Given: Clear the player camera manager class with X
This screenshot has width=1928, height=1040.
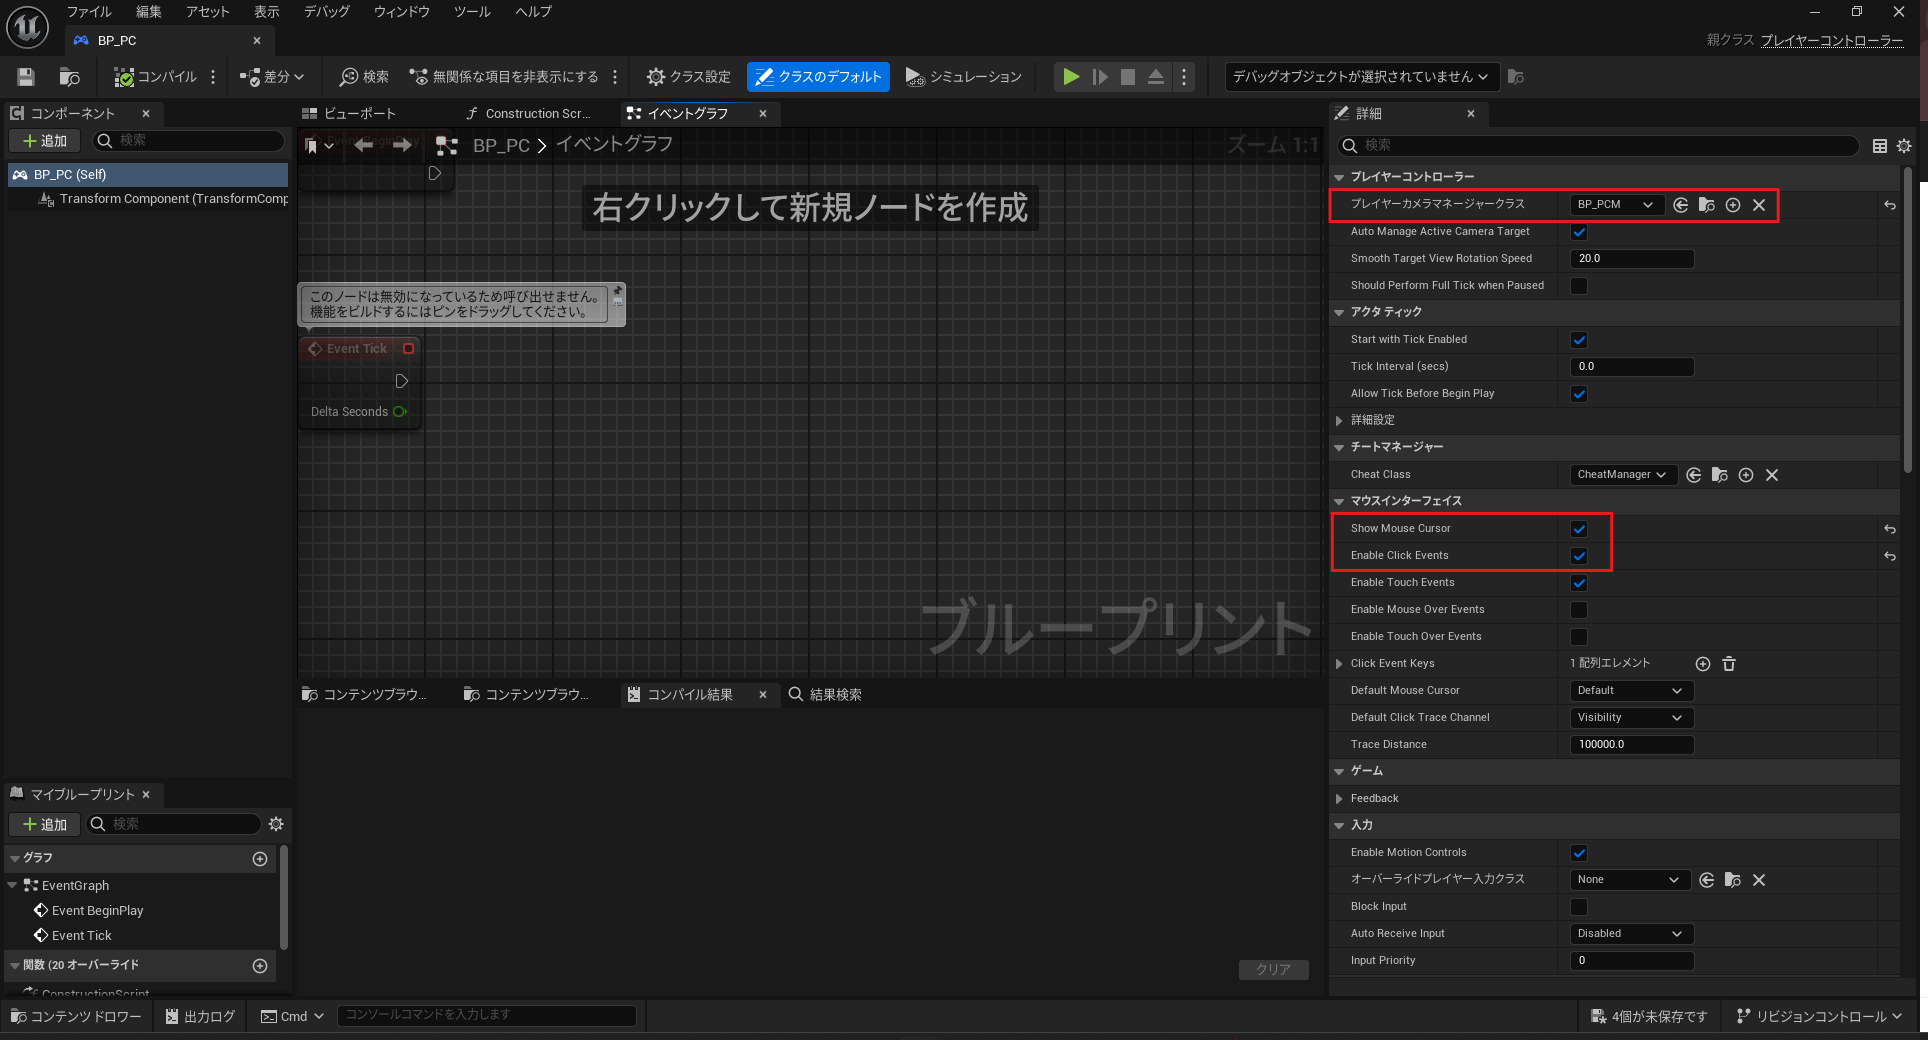Looking at the screenshot, I should [1759, 205].
